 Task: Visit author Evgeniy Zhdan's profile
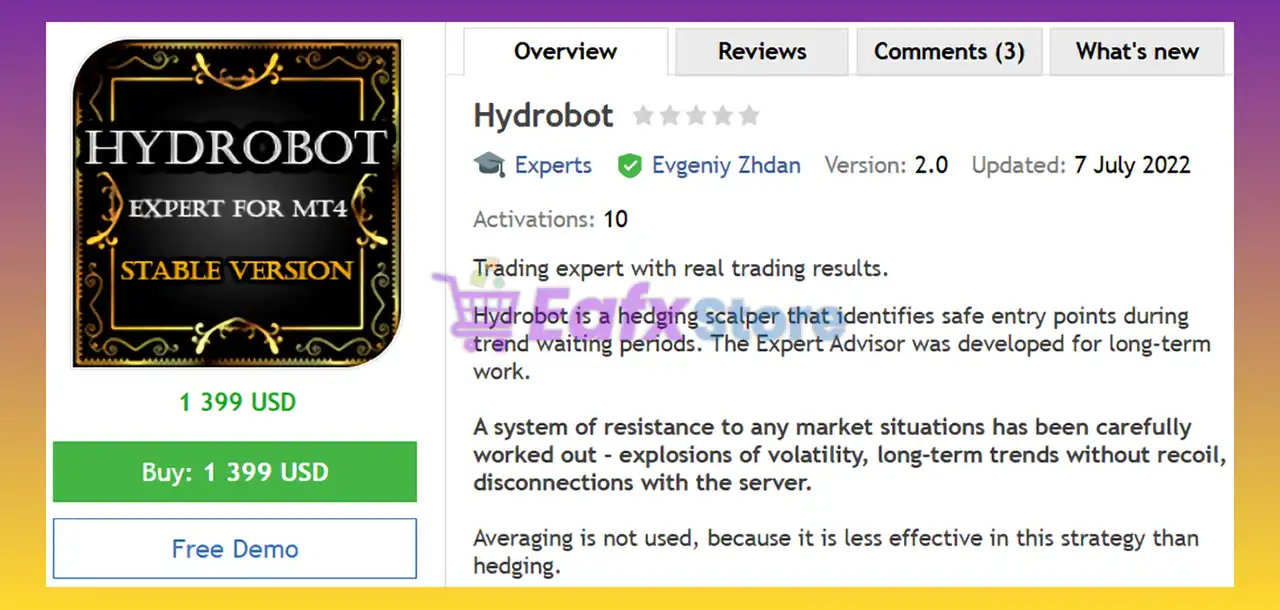726,166
